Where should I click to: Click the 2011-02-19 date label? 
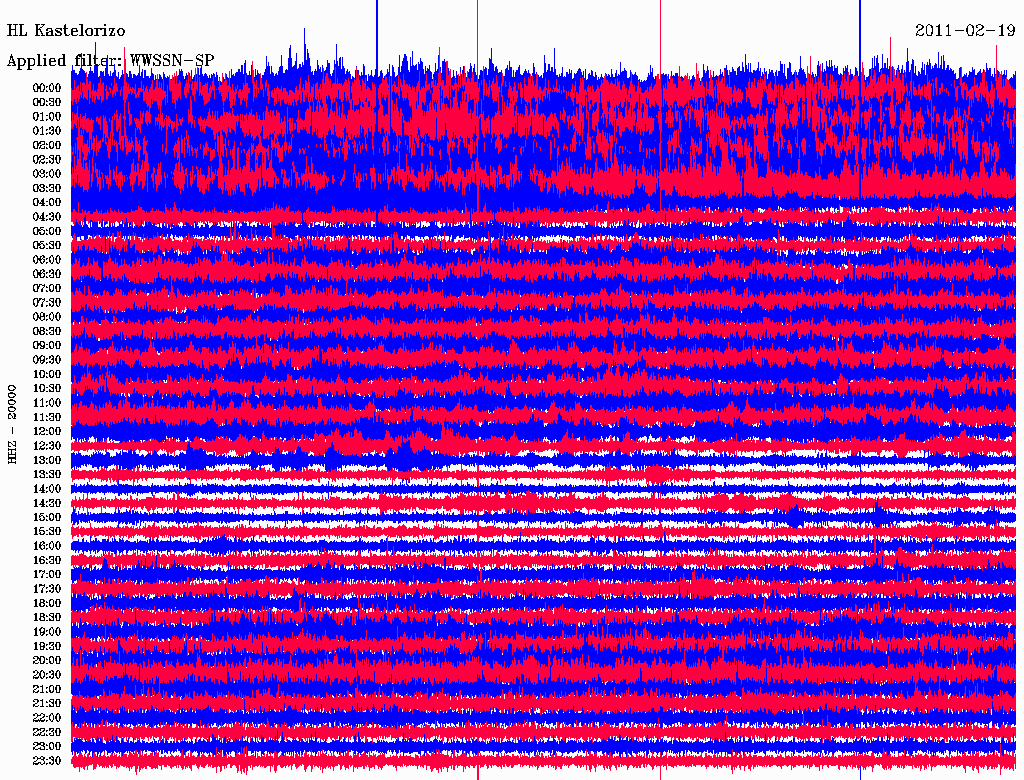point(964,31)
